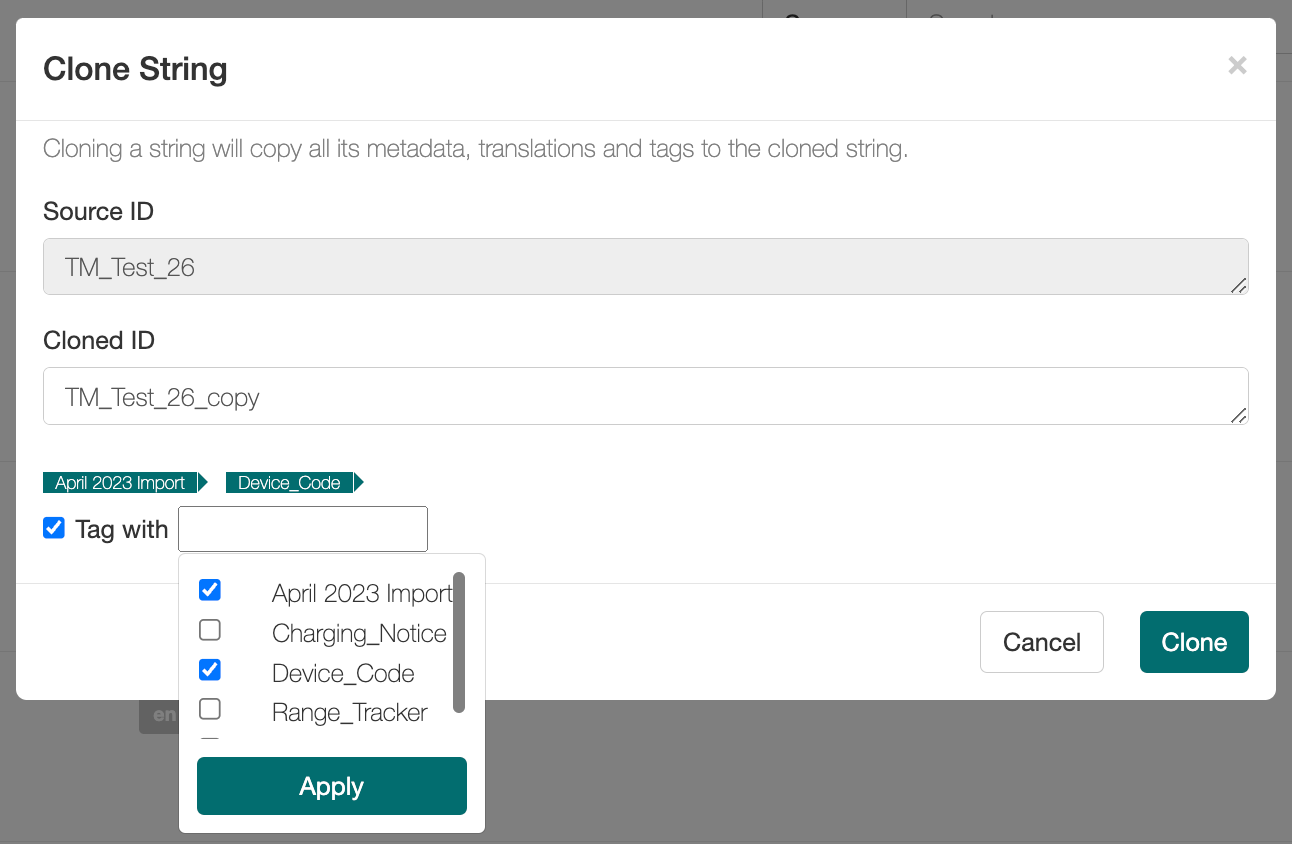Click the April 2023 Import tag chip
This screenshot has width=1292, height=844.
coord(118,482)
